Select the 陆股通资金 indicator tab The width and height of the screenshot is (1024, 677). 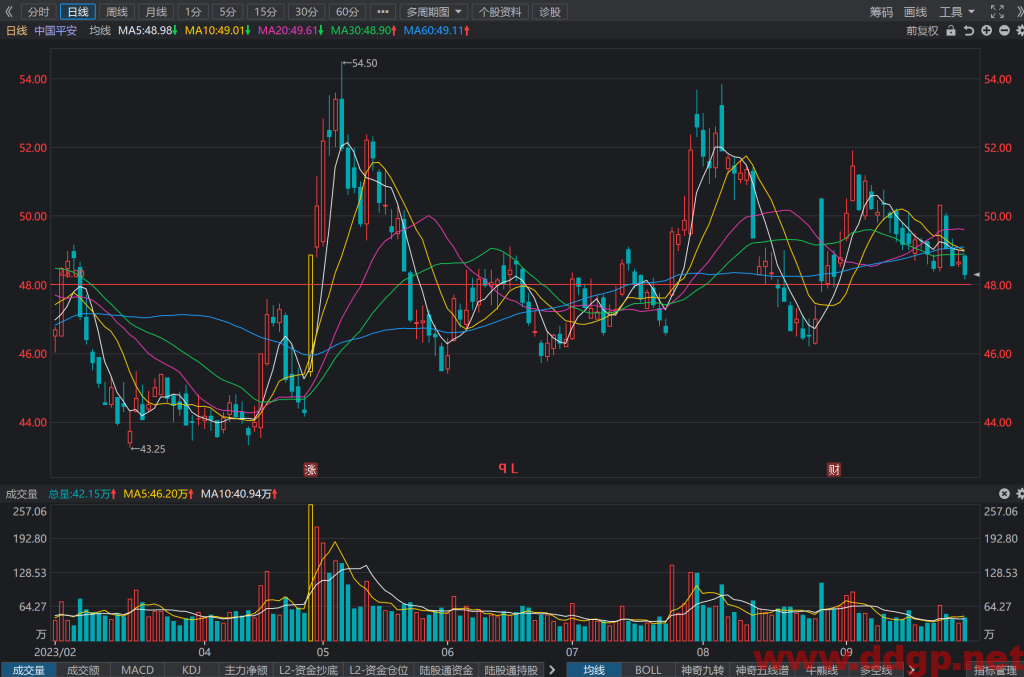point(446,670)
